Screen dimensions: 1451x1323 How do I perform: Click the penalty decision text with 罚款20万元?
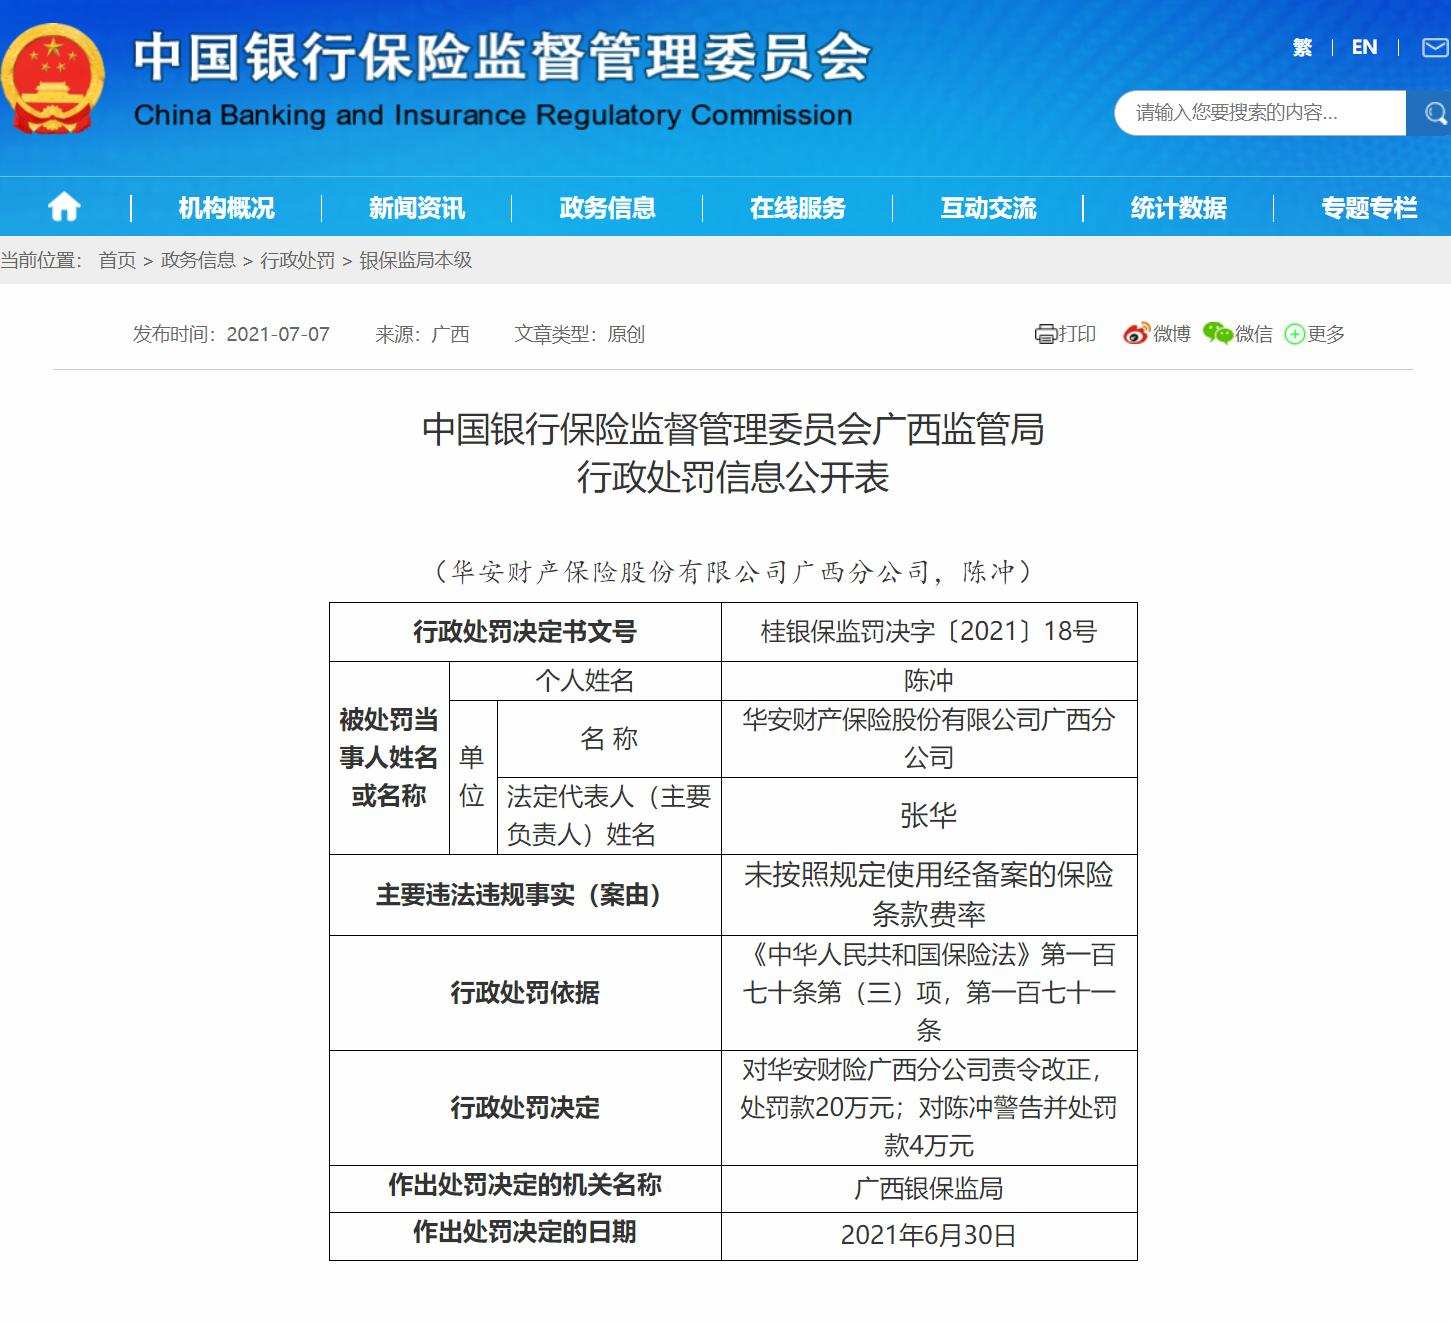coord(929,1108)
